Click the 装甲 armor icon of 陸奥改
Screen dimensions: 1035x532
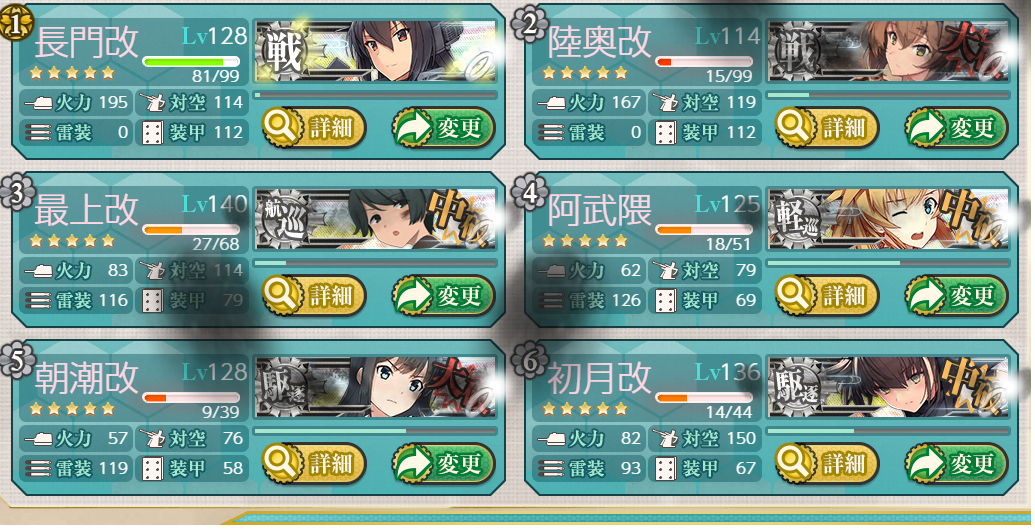(x=665, y=133)
